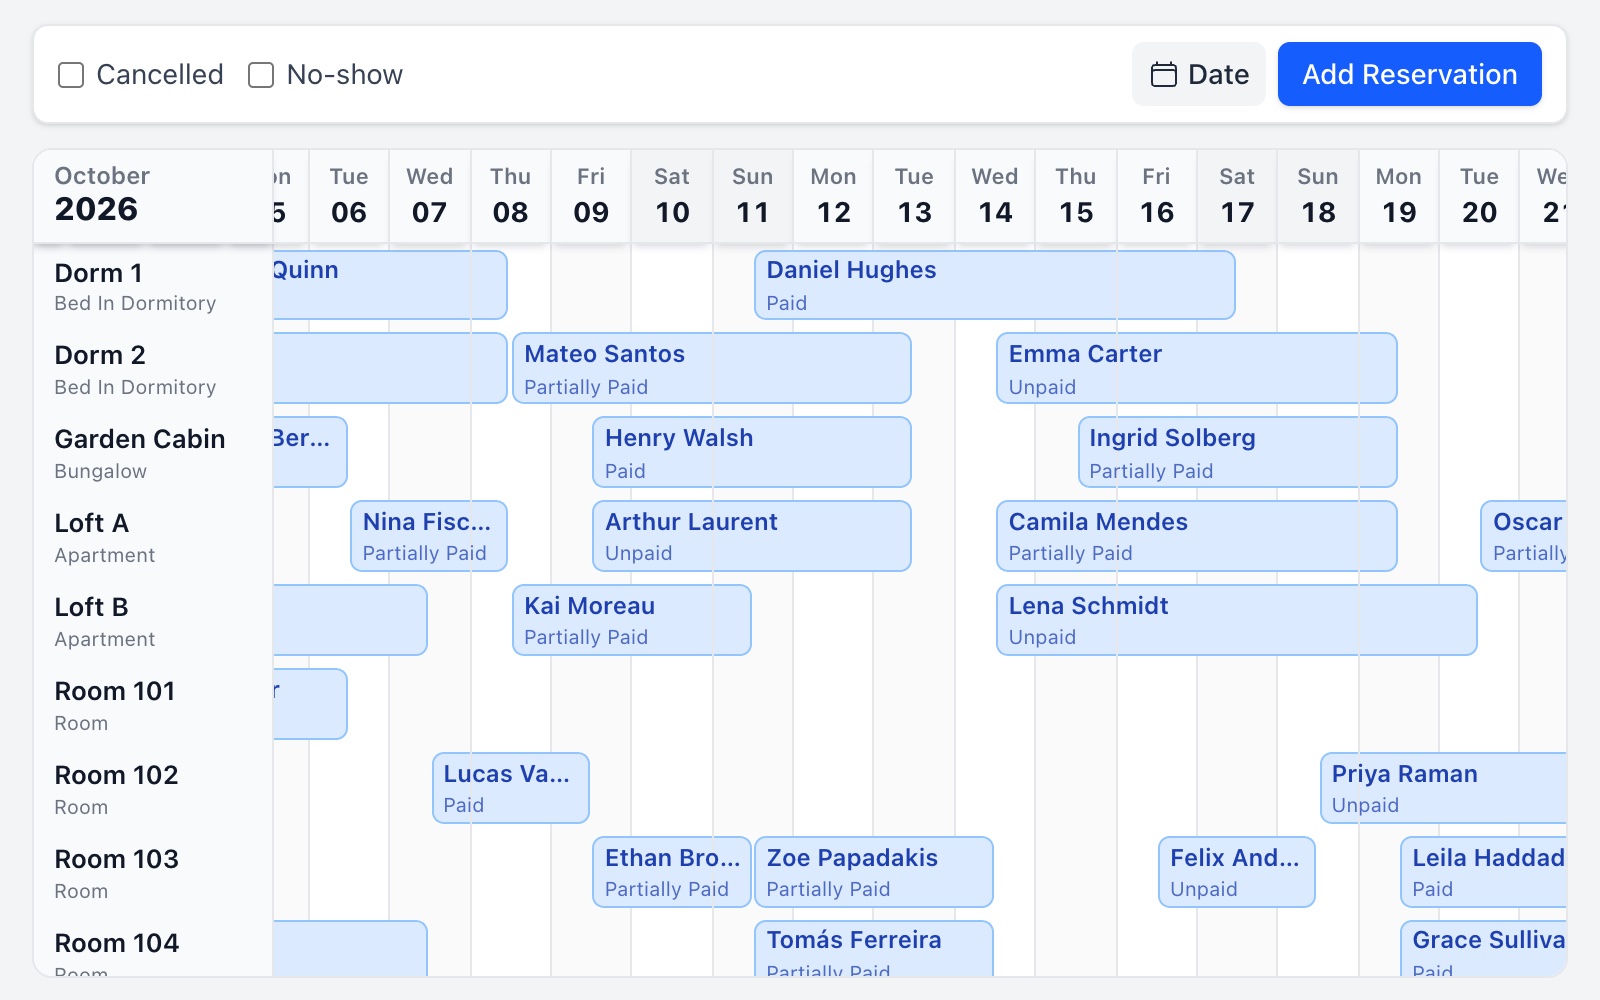Select the Tue 20 date header

(1479, 196)
